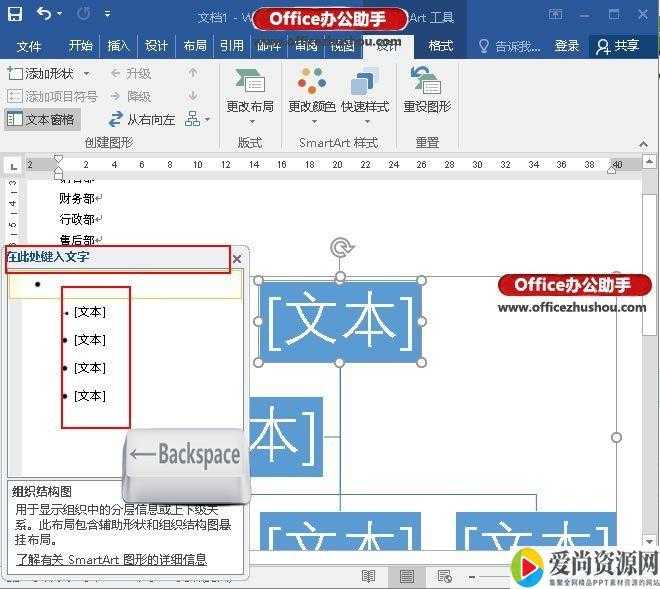
Task: Open the 更改颜色 color palette
Action: [312, 83]
